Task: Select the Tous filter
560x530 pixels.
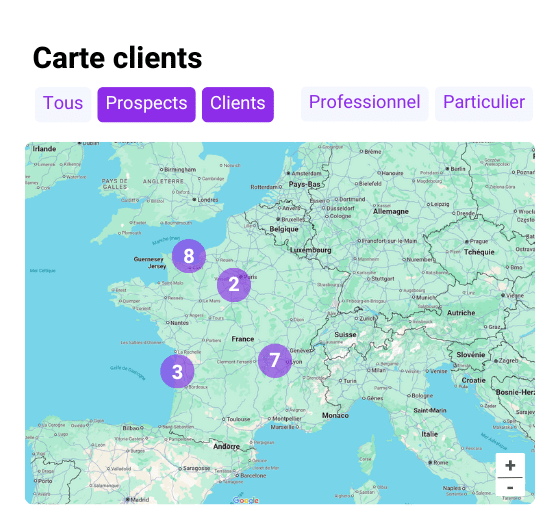Action: click(x=63, y=104)
